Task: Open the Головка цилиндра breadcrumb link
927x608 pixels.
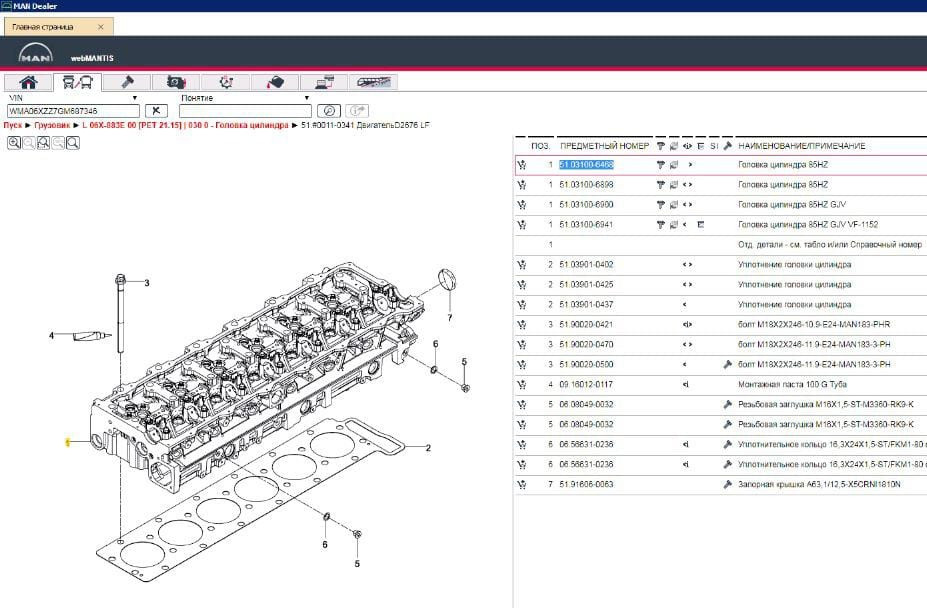Action: [x=252, y=126]
